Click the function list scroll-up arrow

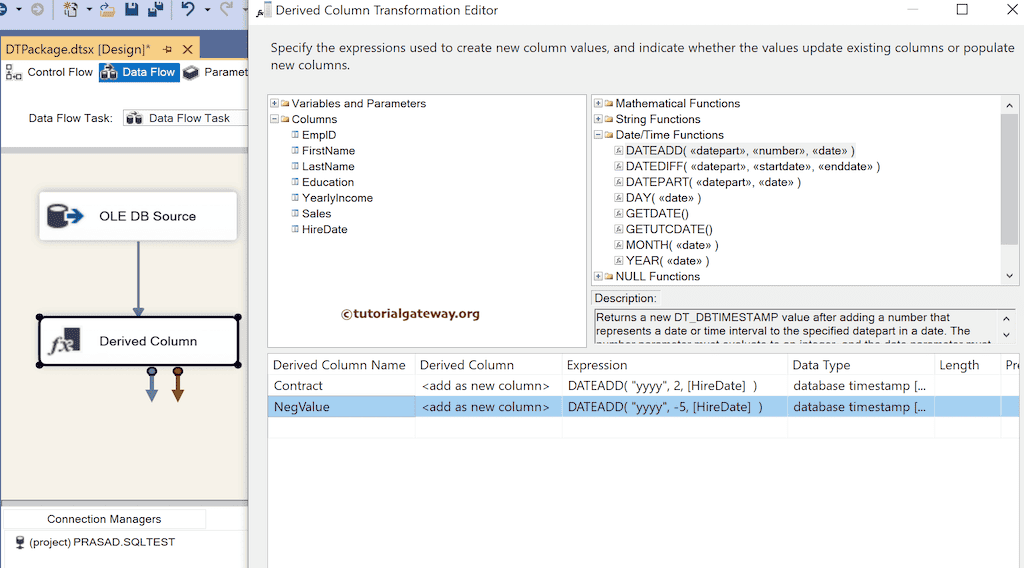1010,105
